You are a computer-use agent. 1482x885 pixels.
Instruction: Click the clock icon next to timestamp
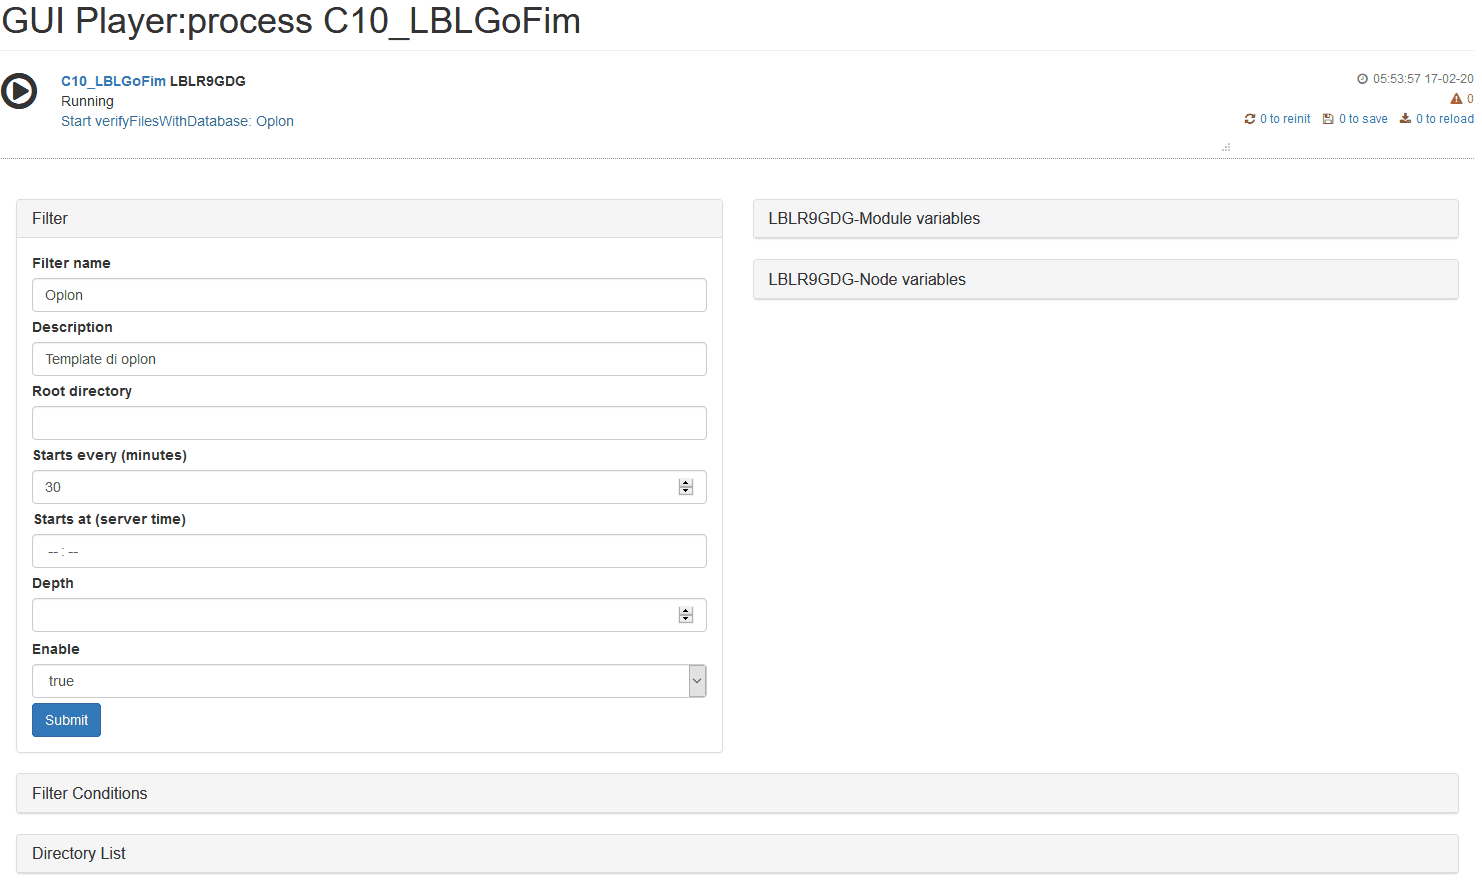(1362, 79)
